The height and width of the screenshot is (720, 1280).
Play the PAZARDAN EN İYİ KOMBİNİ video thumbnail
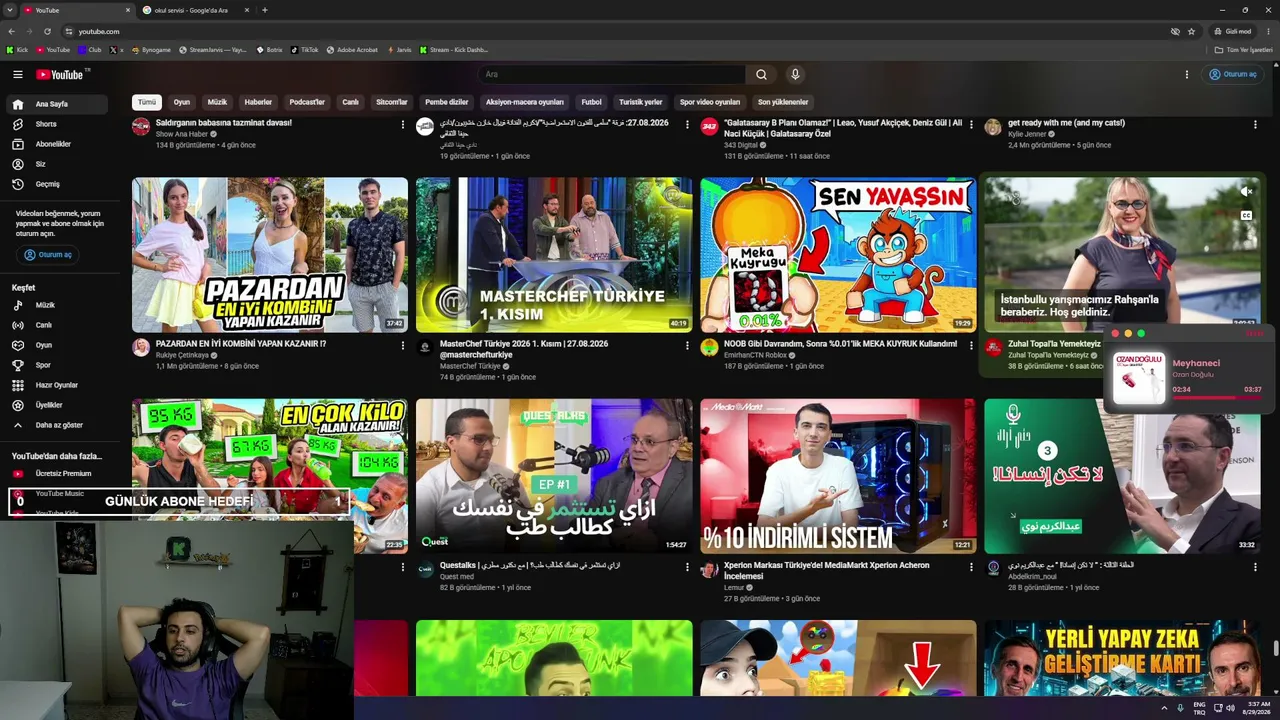coord(270,255)
